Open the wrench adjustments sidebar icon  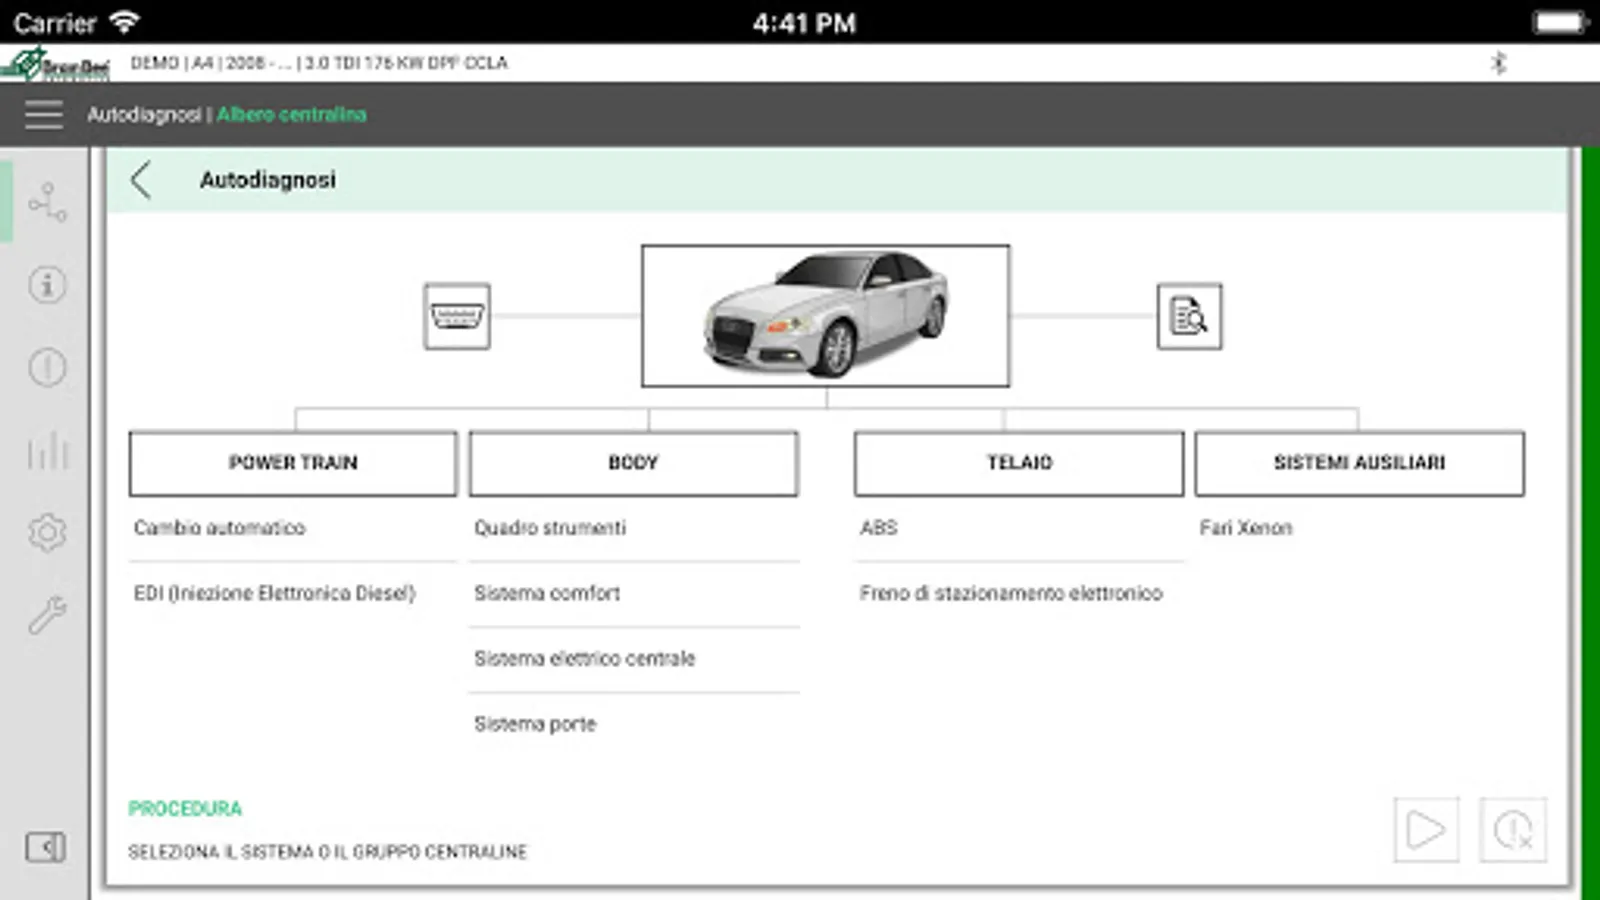(47, 615)
